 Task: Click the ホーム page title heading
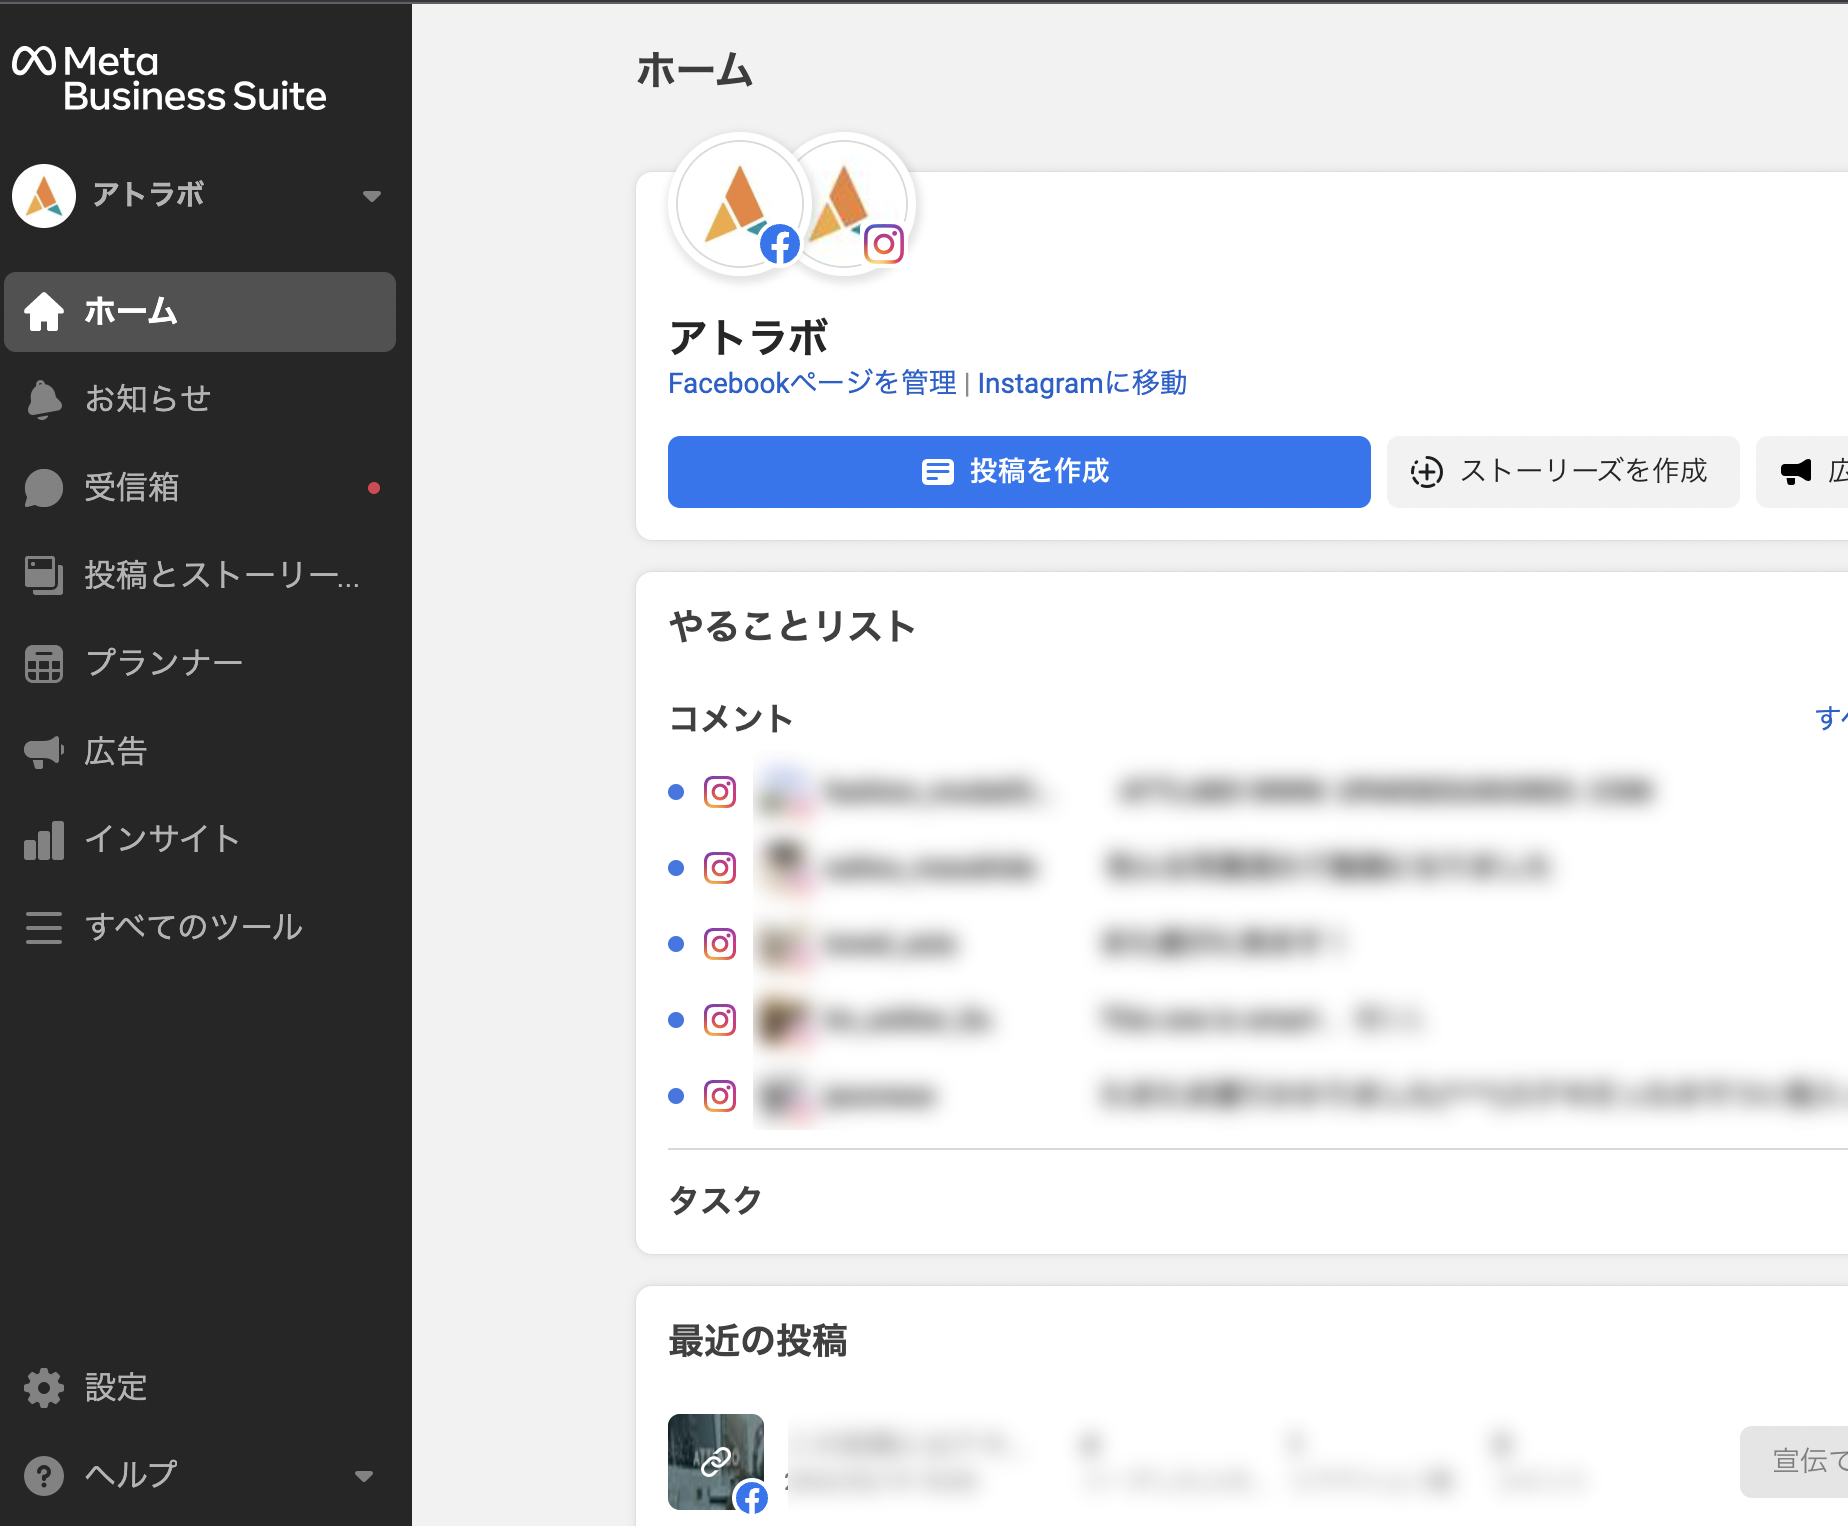[695, 71]
